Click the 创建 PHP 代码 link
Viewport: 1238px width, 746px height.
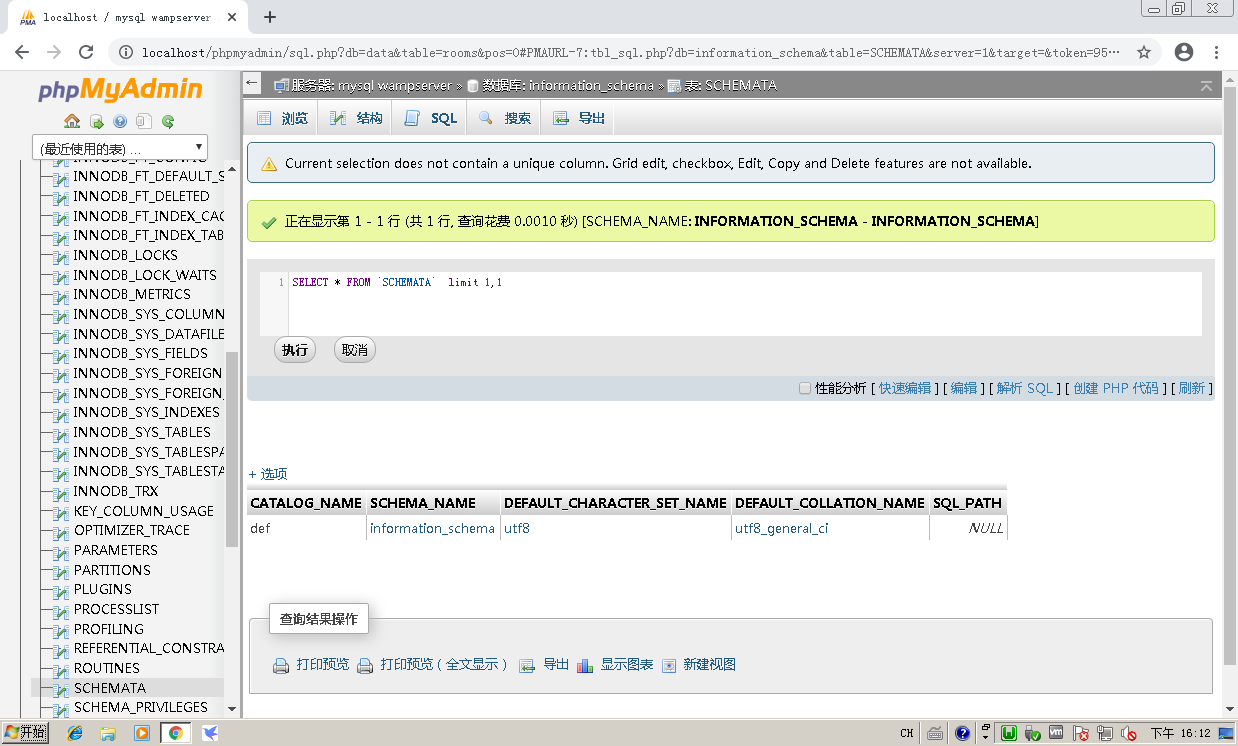[1116, 388]
